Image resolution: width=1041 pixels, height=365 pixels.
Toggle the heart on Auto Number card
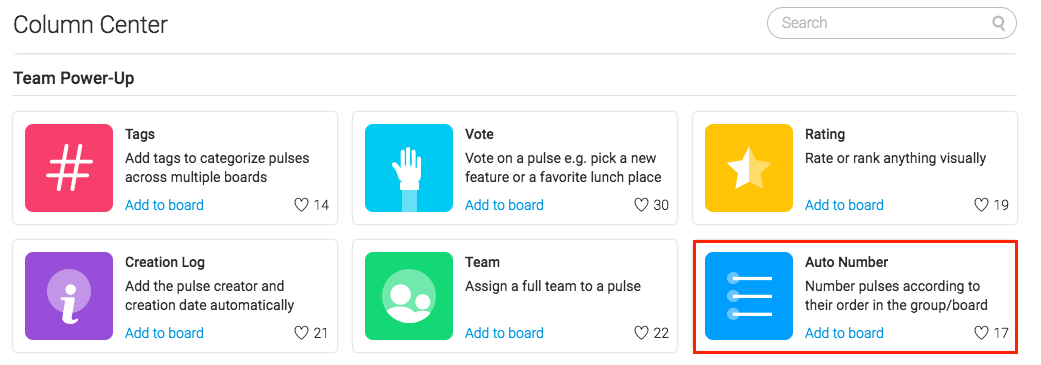point(981,333)
